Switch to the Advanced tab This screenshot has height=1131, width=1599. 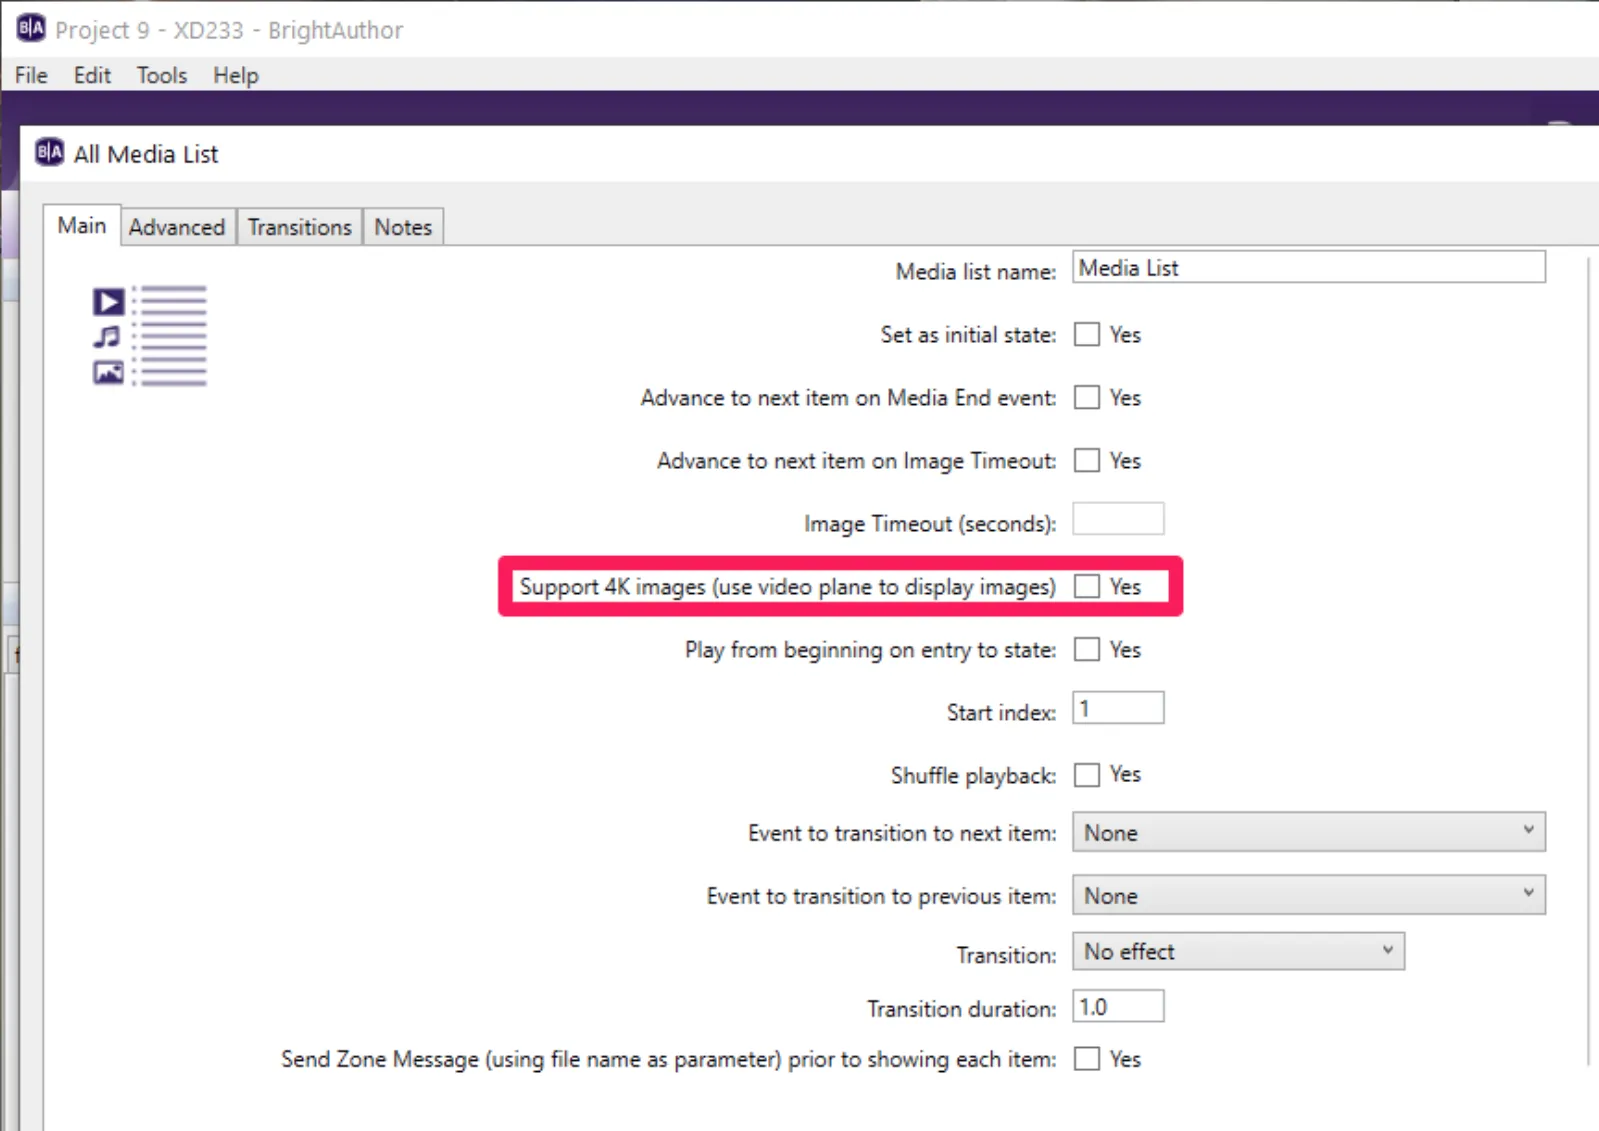pyautogui.click(x=177, y=227)
